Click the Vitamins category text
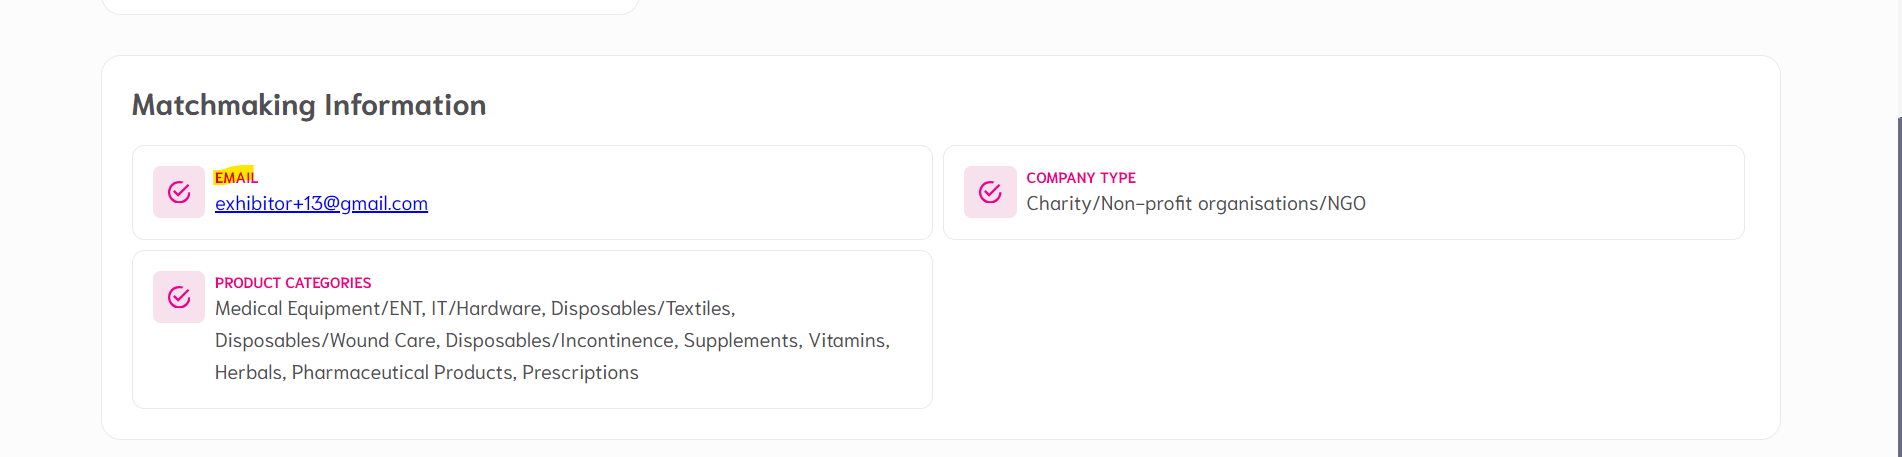Screen dimensions: 1902x457 [847, 341]
